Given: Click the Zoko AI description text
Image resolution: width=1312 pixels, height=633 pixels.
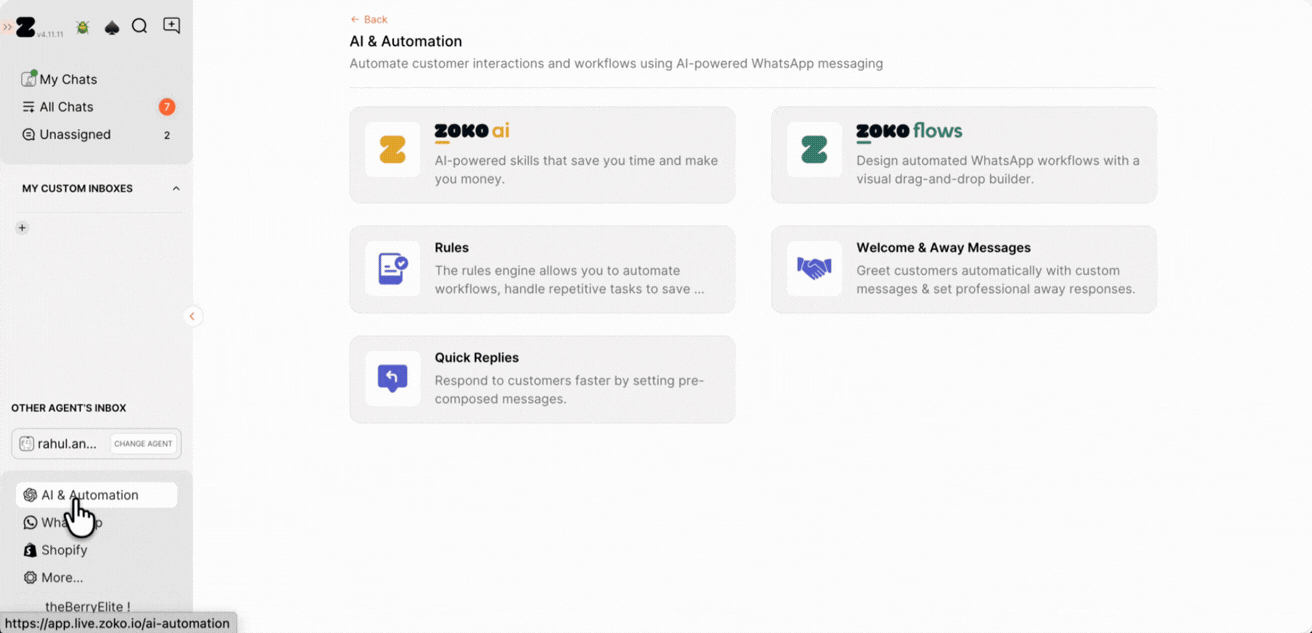Looking at the screenshot, I should [576, 170].
